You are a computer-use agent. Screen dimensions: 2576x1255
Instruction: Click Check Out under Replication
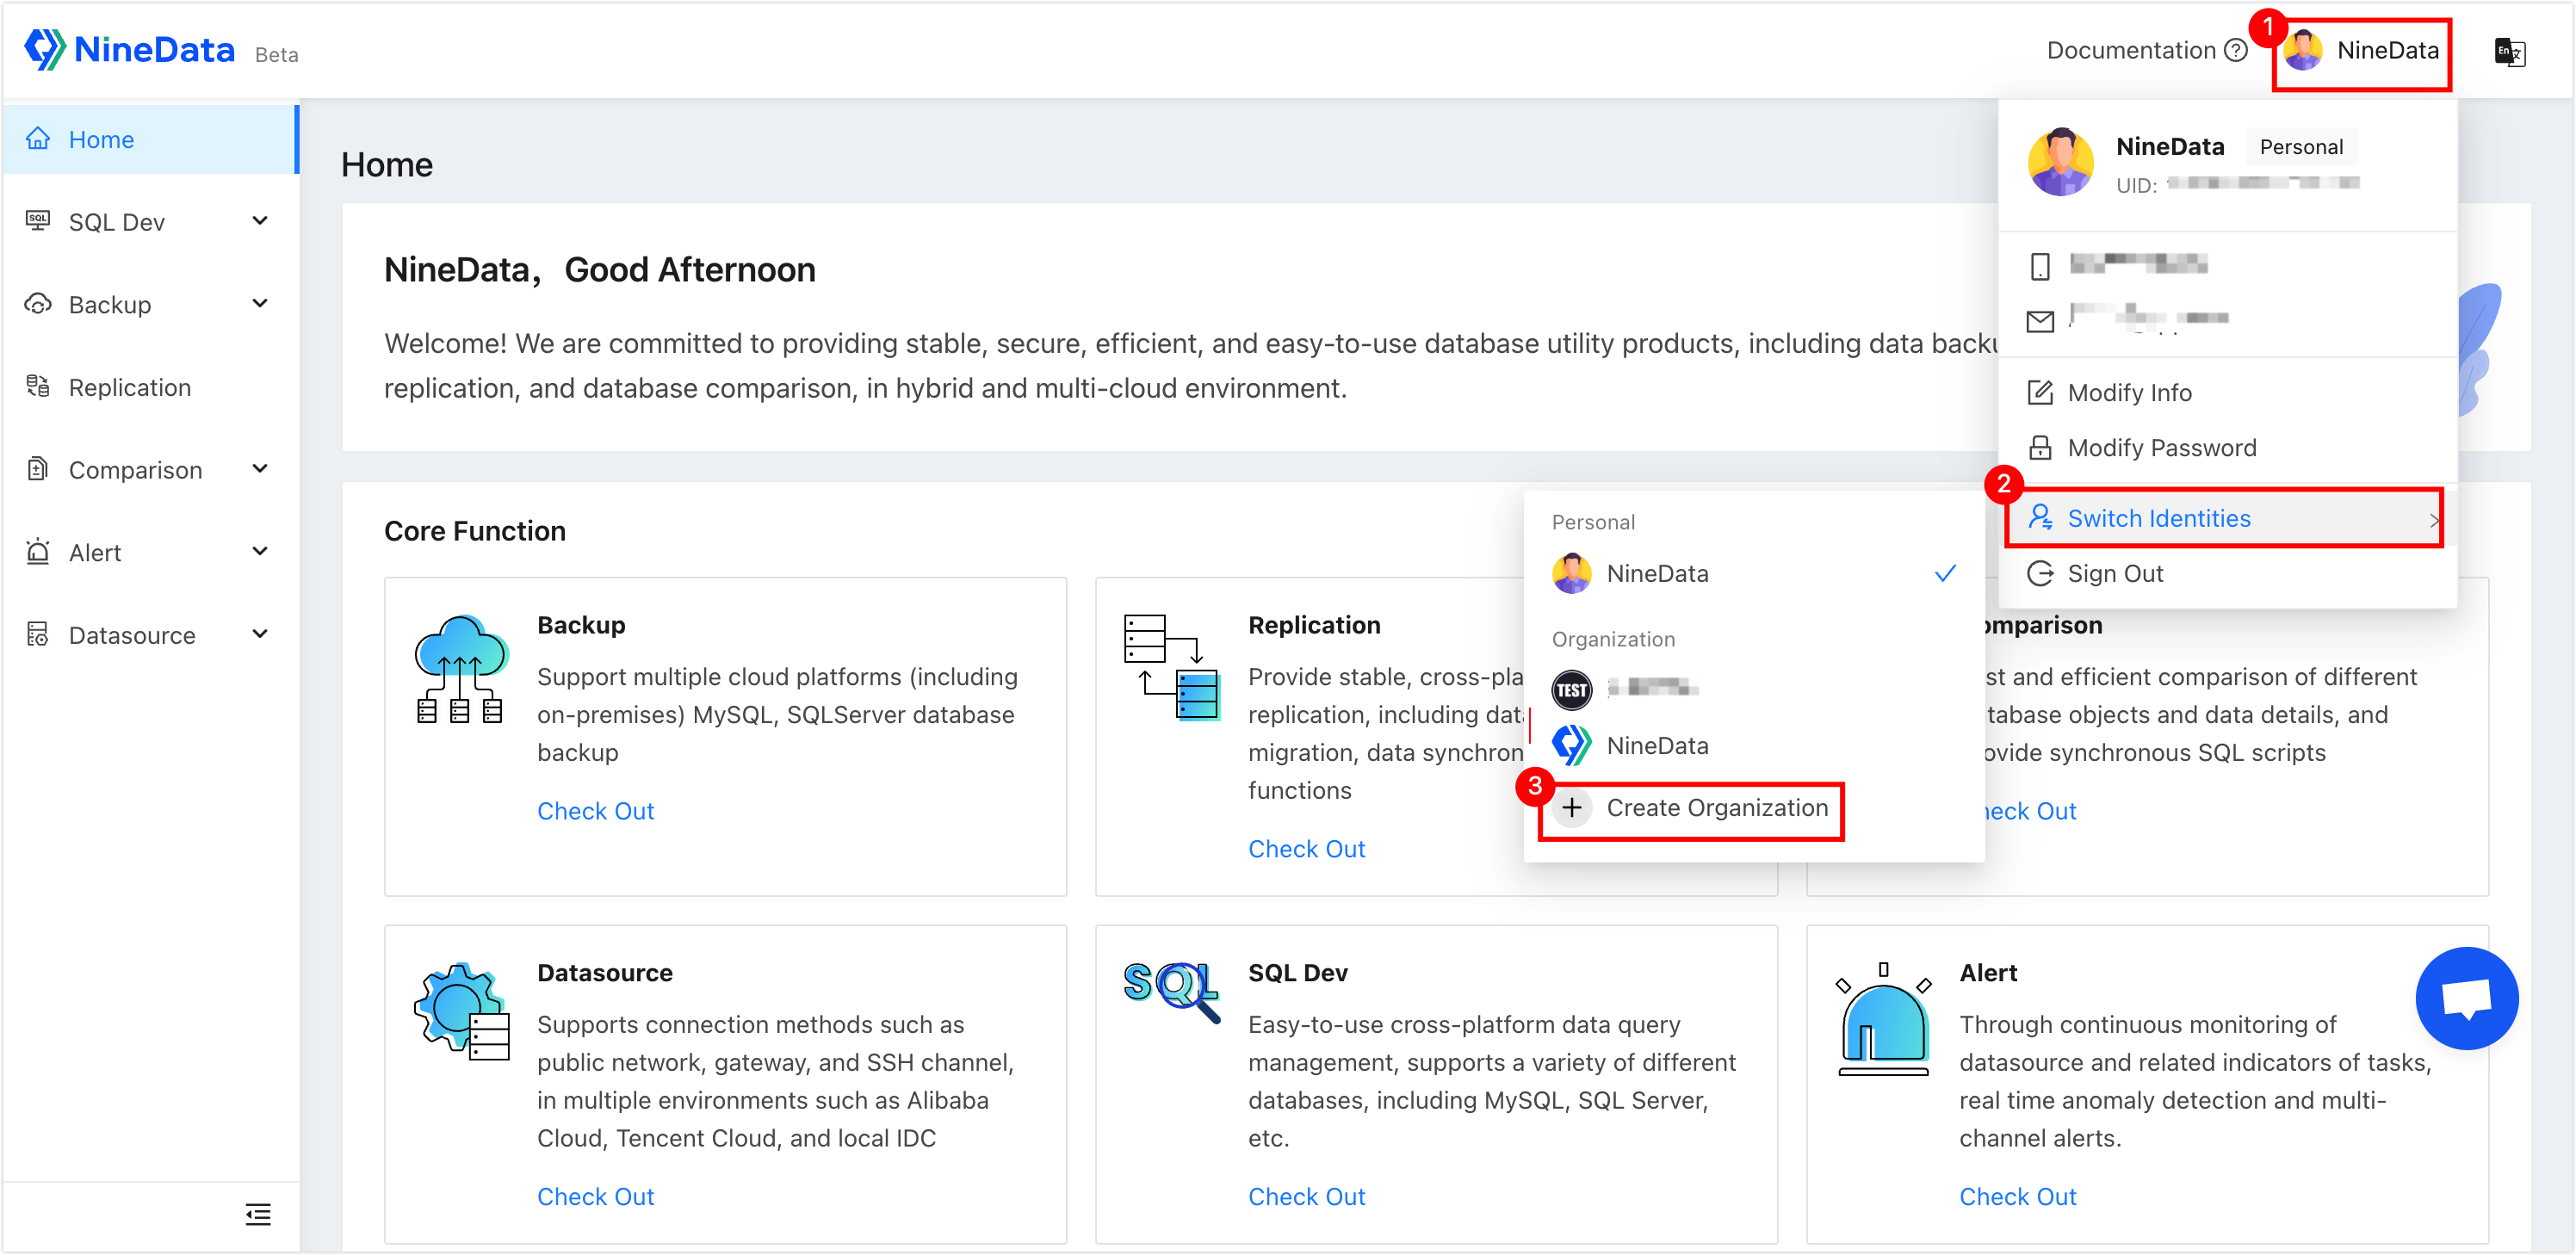(x=1306, y=849)
